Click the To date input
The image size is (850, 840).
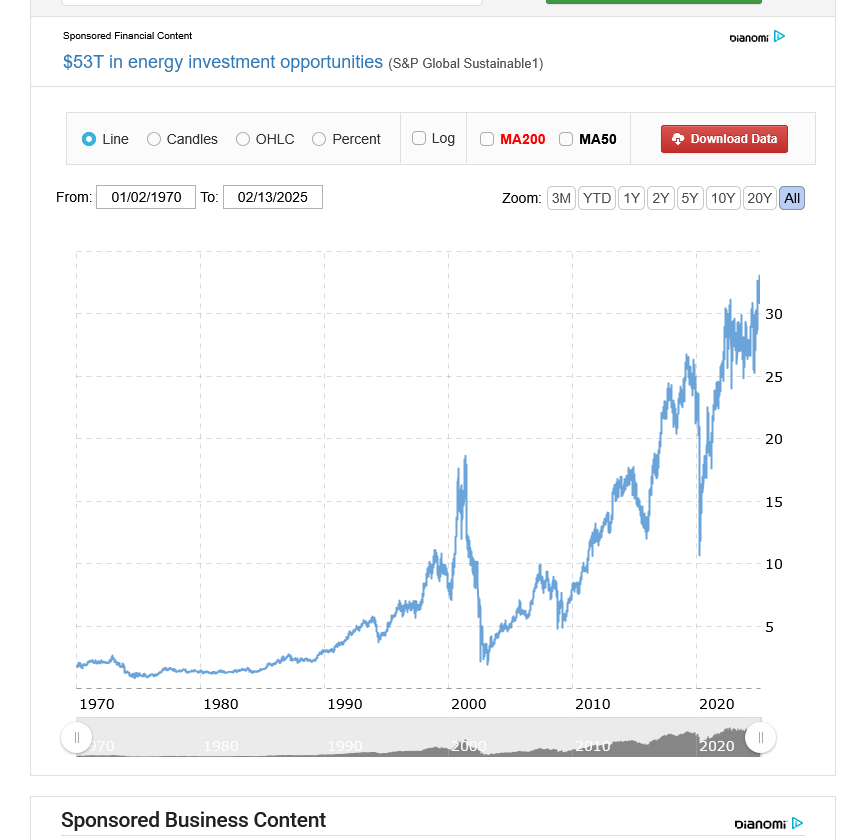pos(272,197)
